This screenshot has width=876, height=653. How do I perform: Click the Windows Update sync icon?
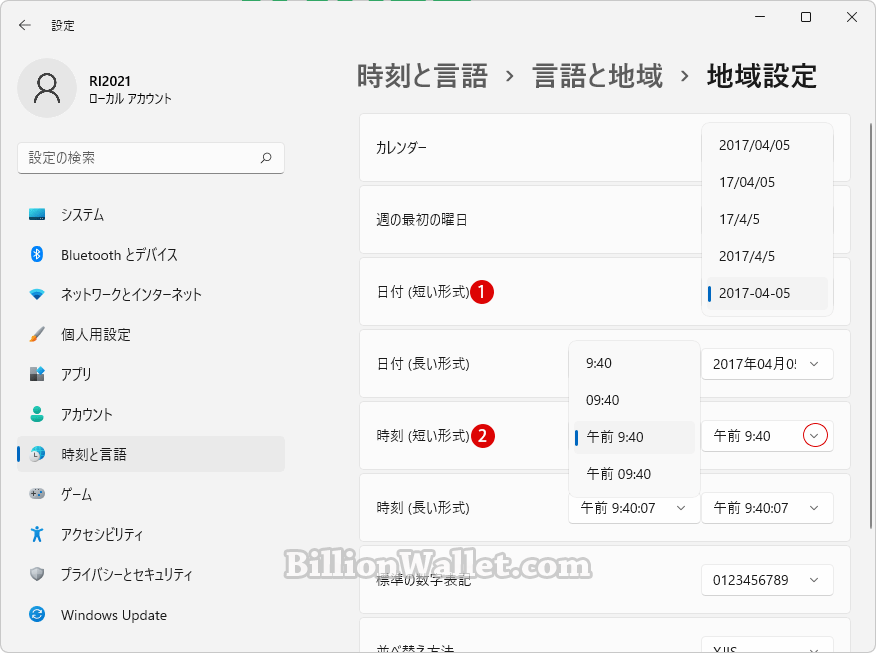point(37,614)
